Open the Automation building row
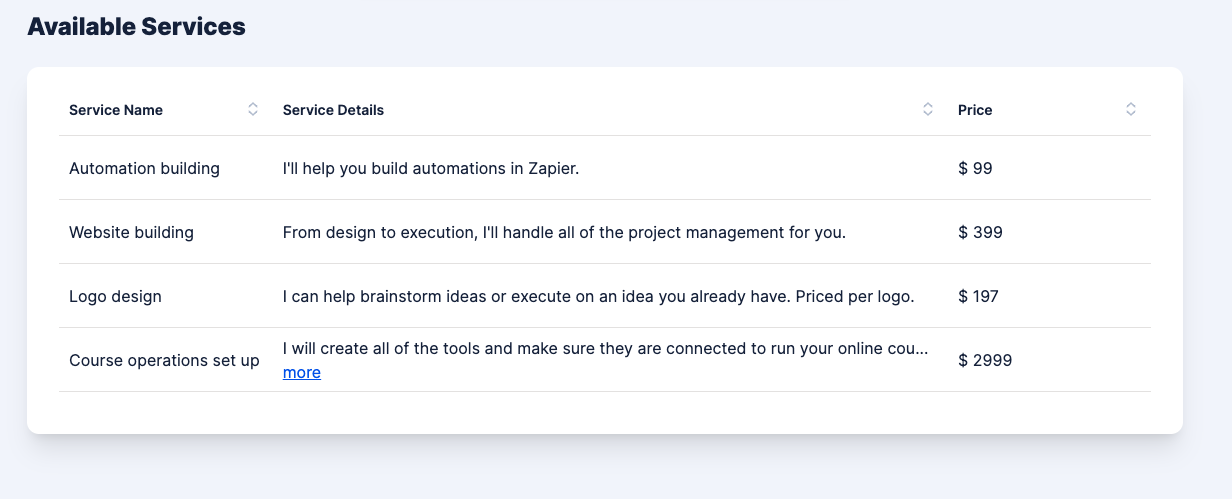This screenshot has width=1232, height=499. [x=605, y=168]
